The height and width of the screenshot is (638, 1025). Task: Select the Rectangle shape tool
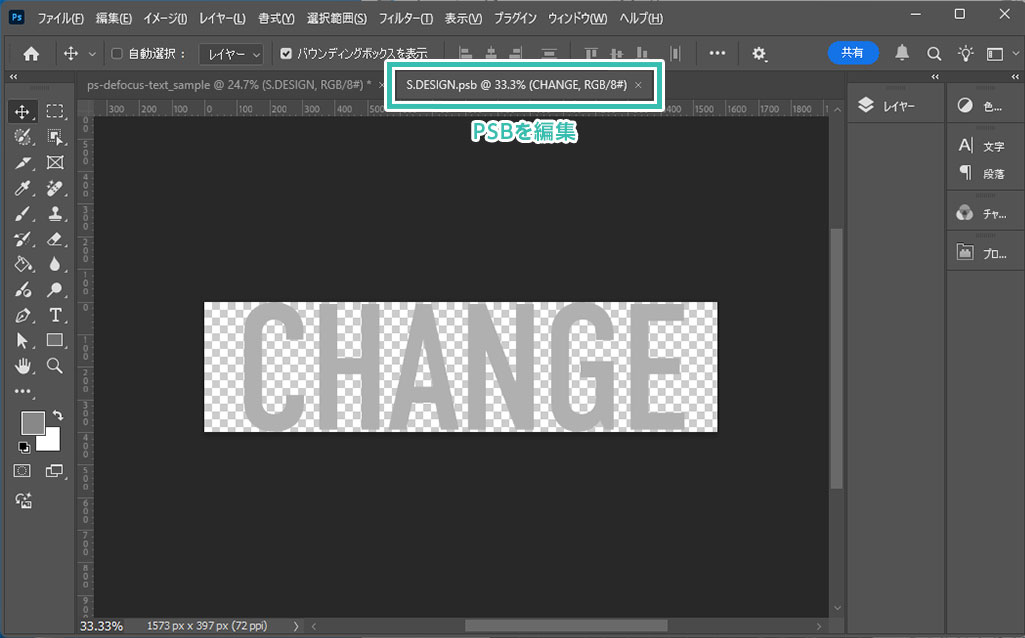pos(55,341)
